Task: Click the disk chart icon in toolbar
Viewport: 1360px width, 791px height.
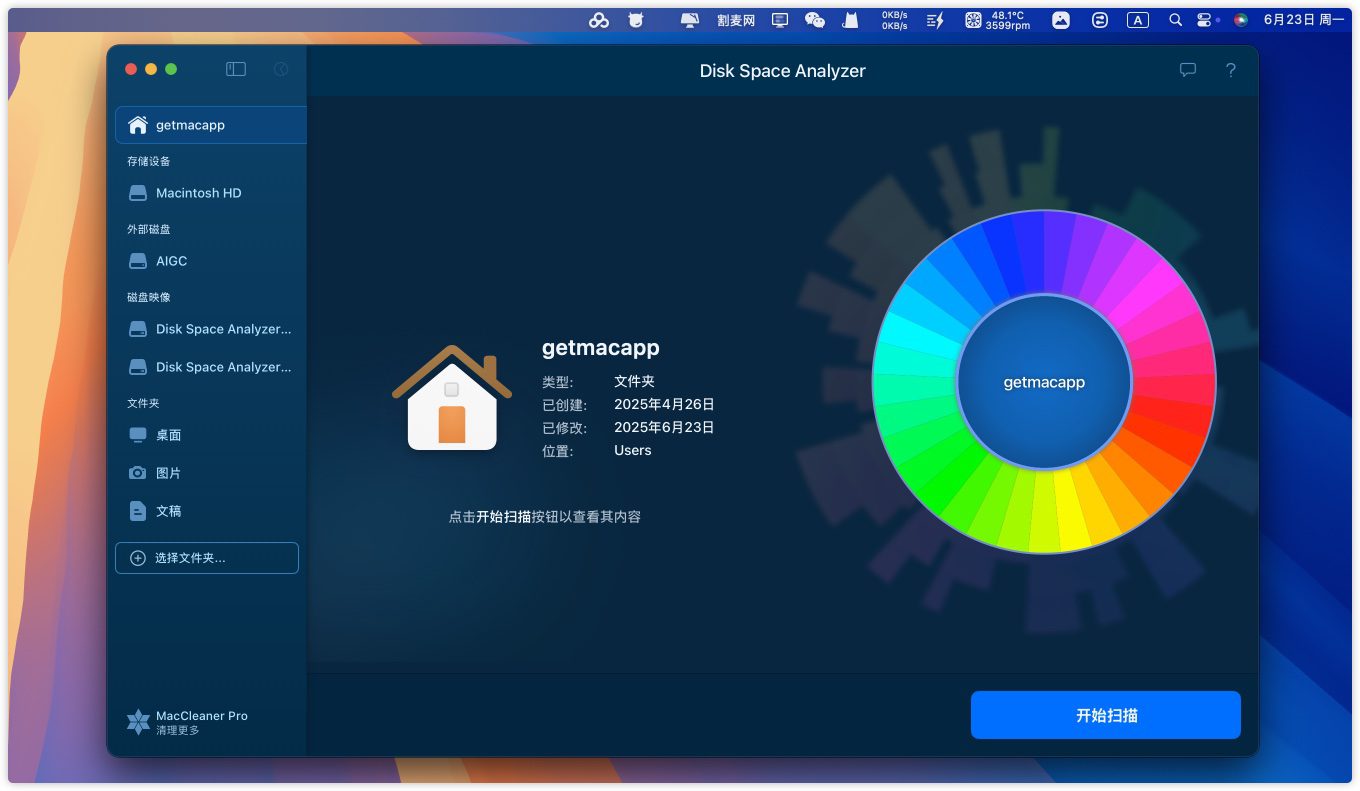Action: click(281, 69)
